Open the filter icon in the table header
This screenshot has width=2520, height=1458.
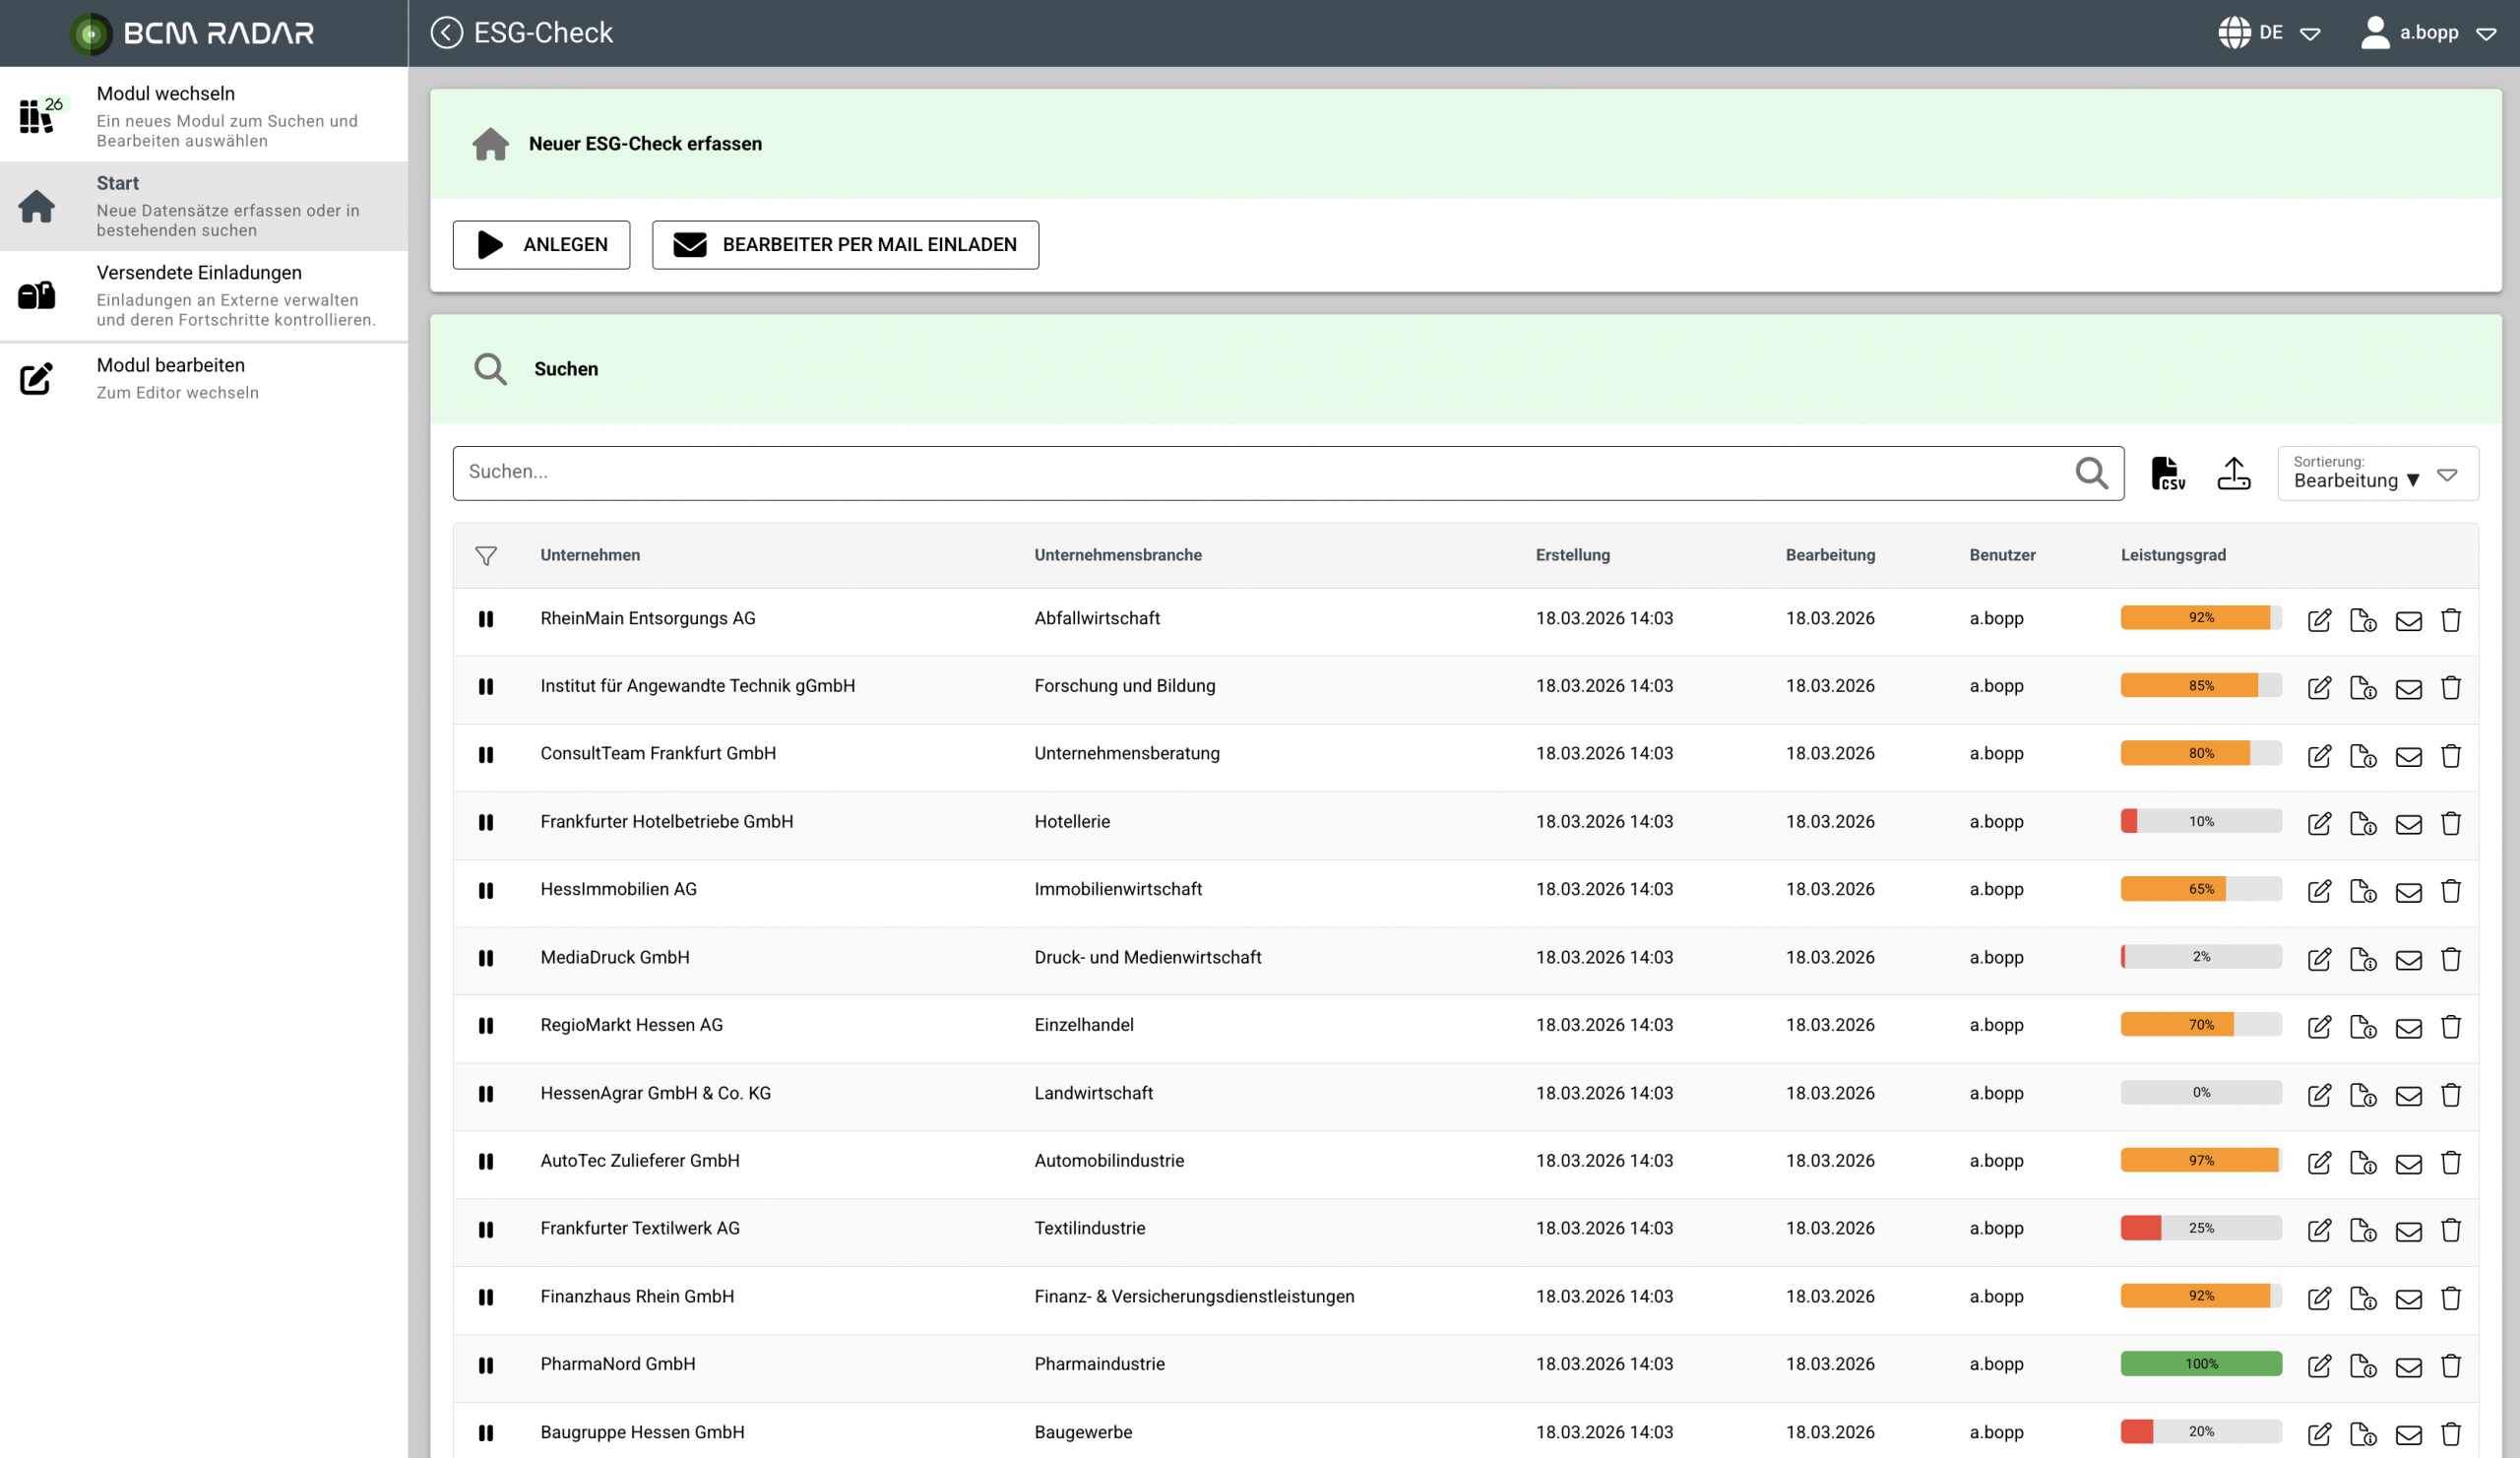pyautogui.click(x=487, y=555)
